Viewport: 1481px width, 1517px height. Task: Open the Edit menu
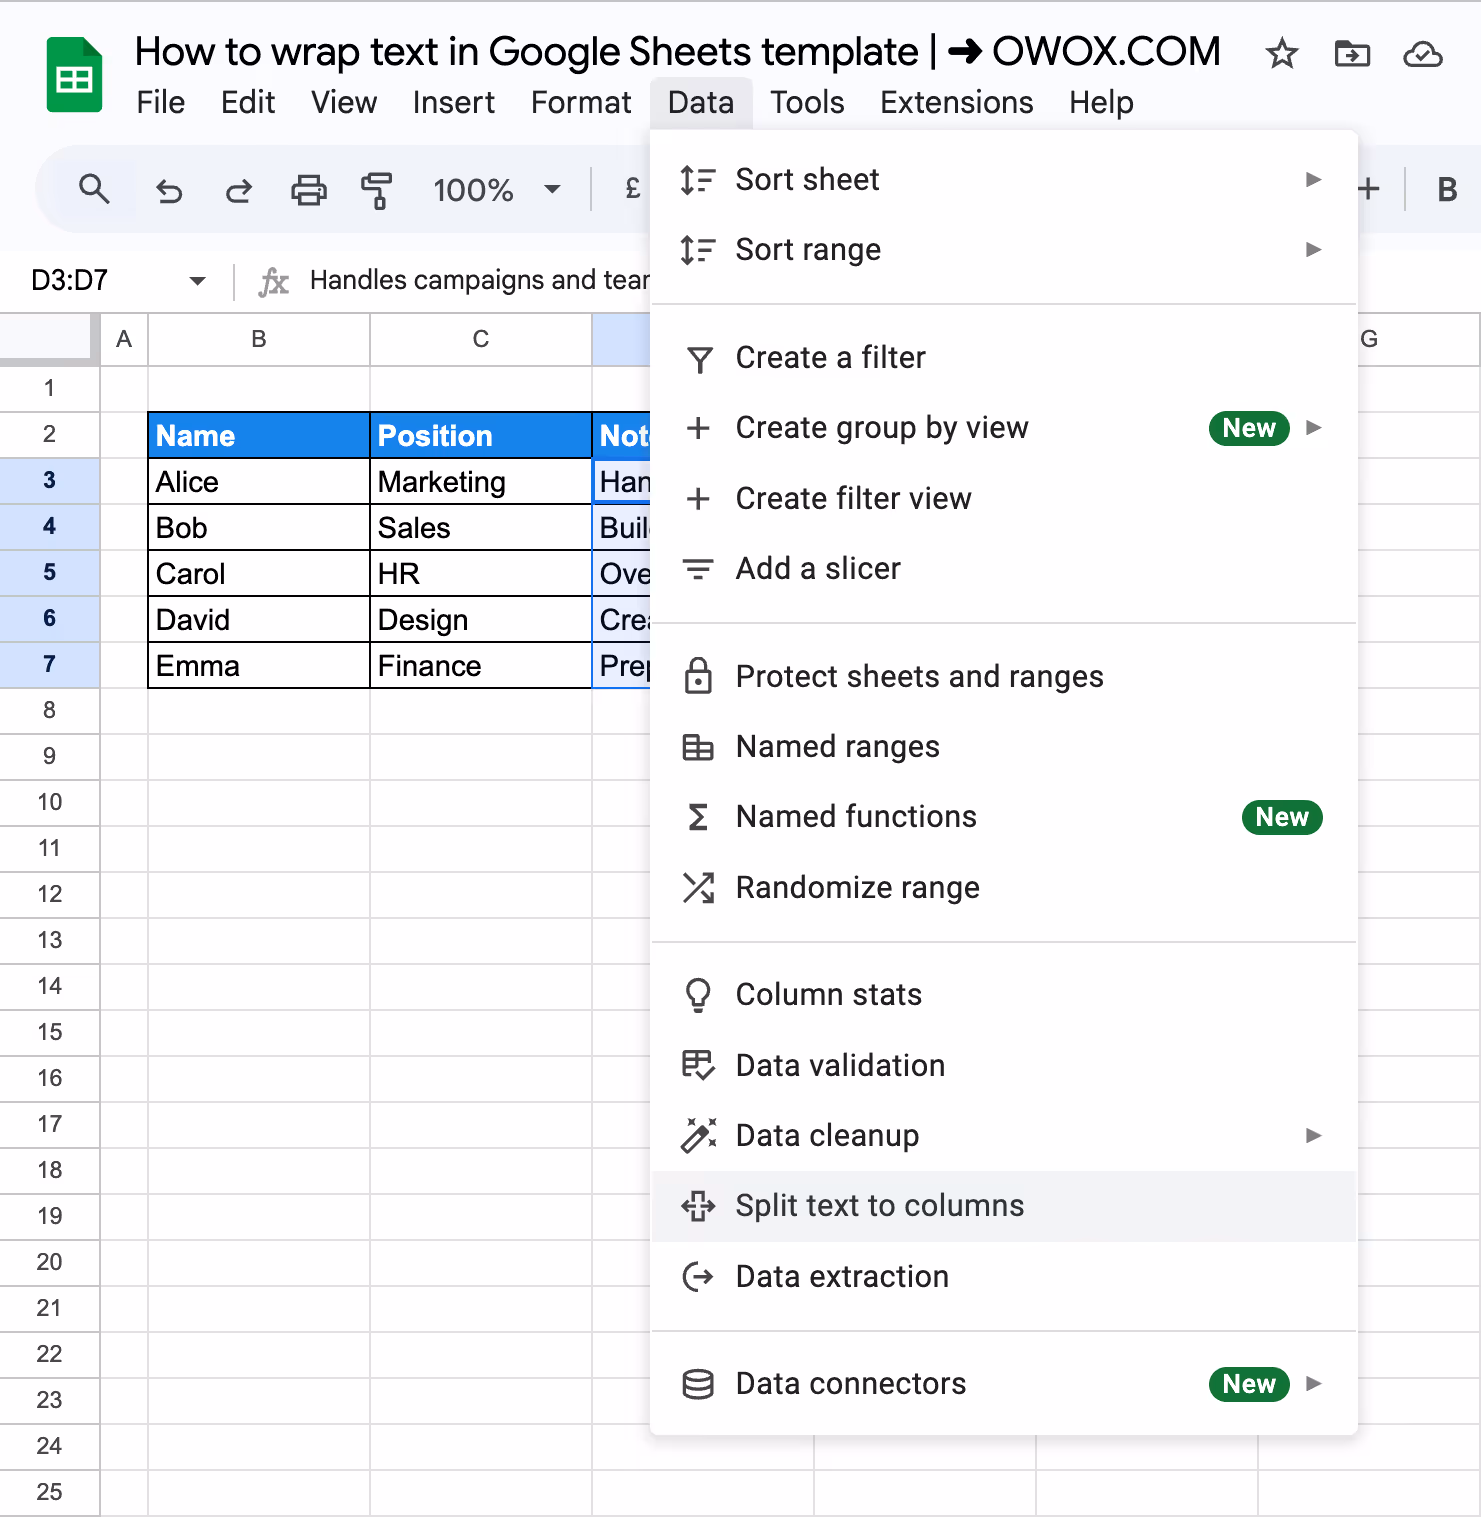coord(248,102)
